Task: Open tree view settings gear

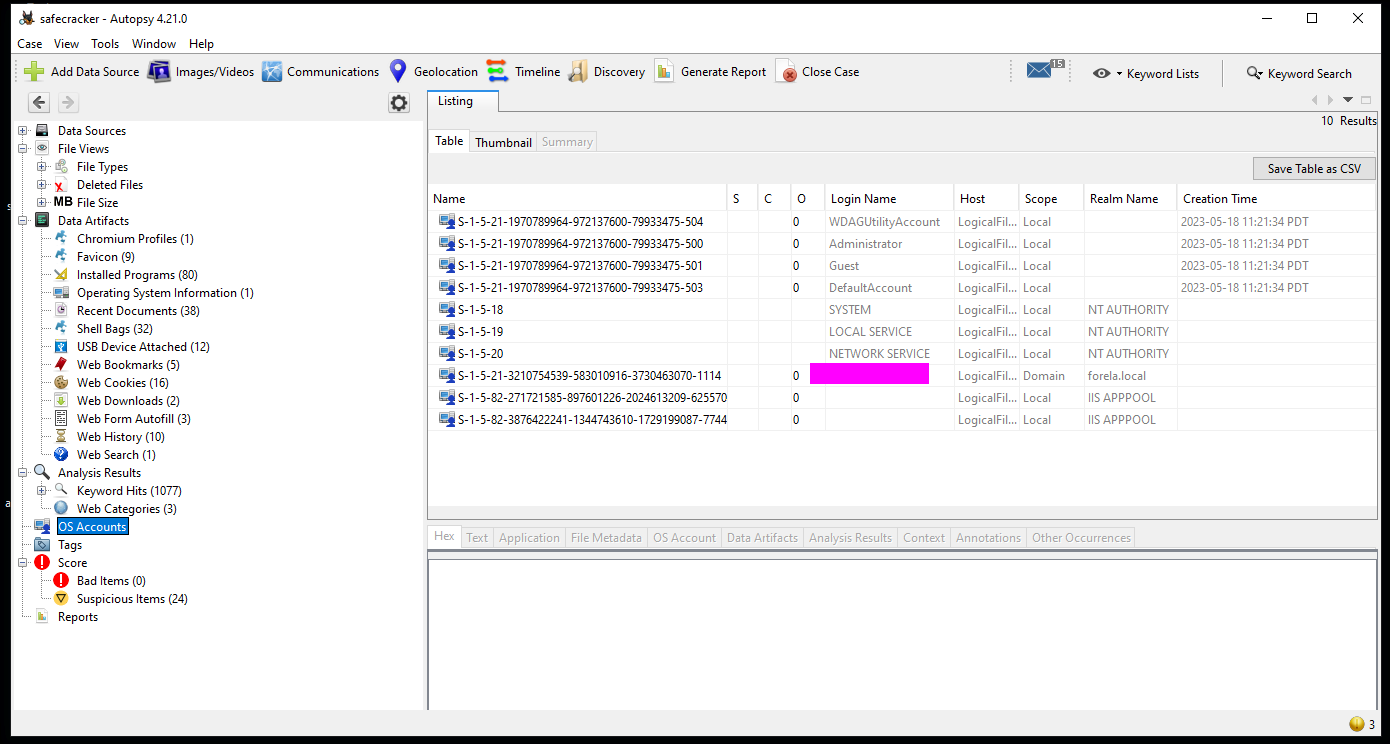Action: point(399,103)
